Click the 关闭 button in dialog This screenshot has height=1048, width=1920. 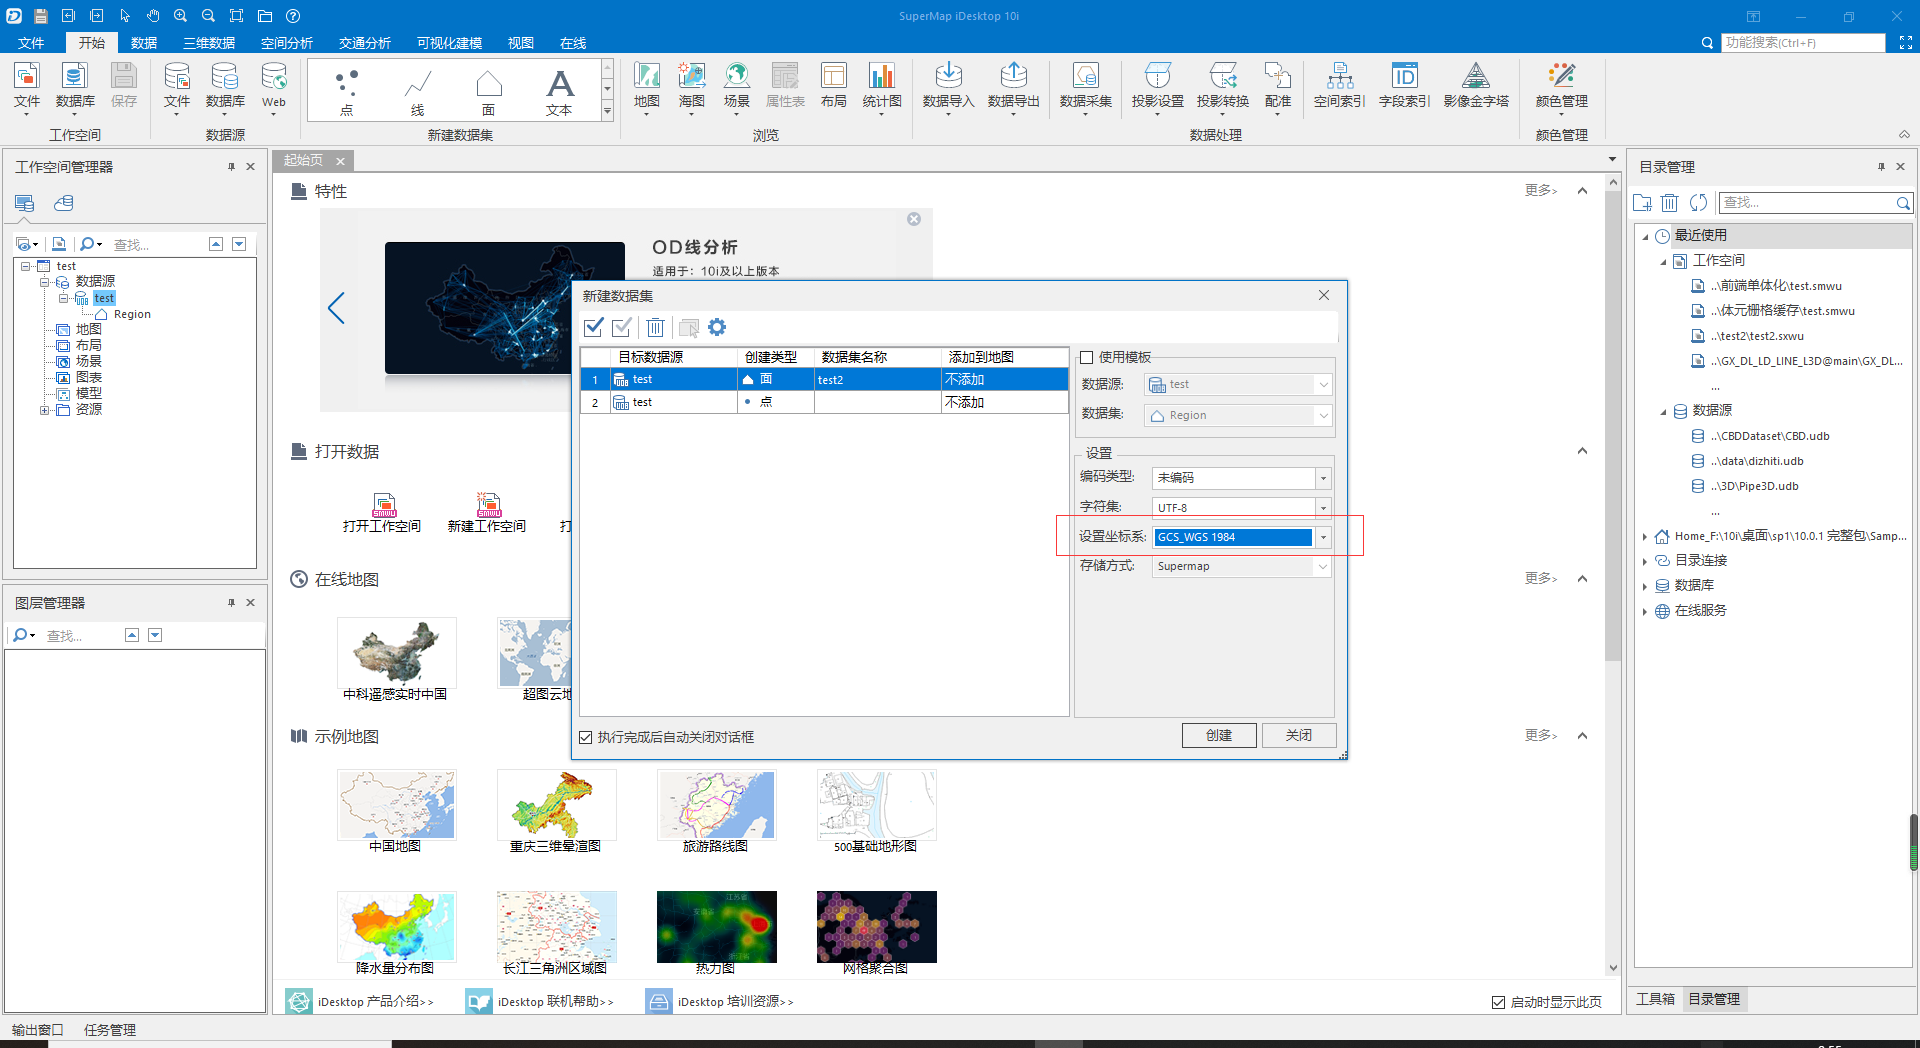[1298, 735]
